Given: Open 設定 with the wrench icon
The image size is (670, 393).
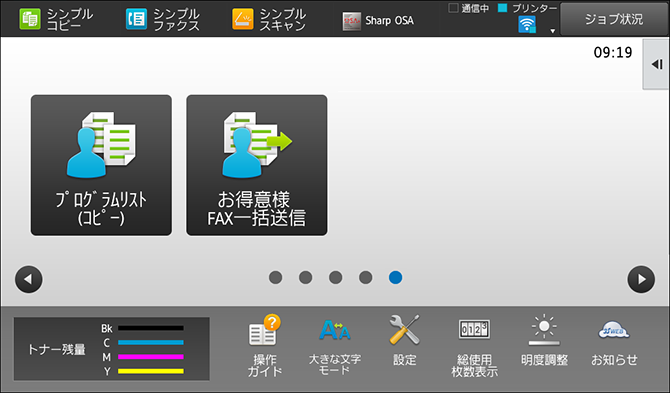Looking at the screenshot, I should (405, 341).
